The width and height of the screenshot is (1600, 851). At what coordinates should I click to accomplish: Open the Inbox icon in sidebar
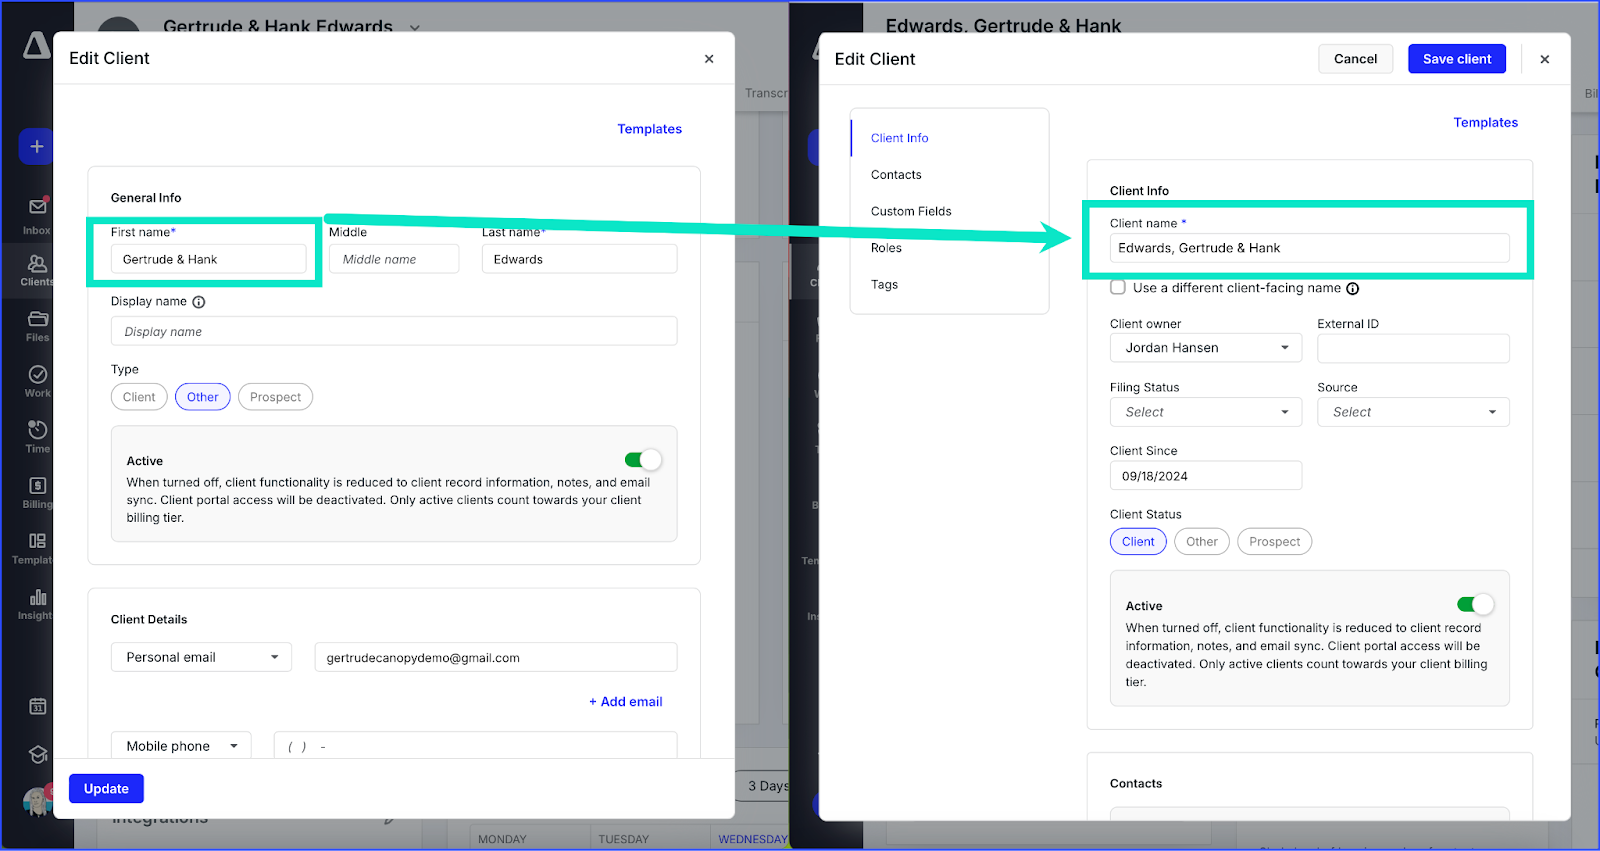point(37,207)
